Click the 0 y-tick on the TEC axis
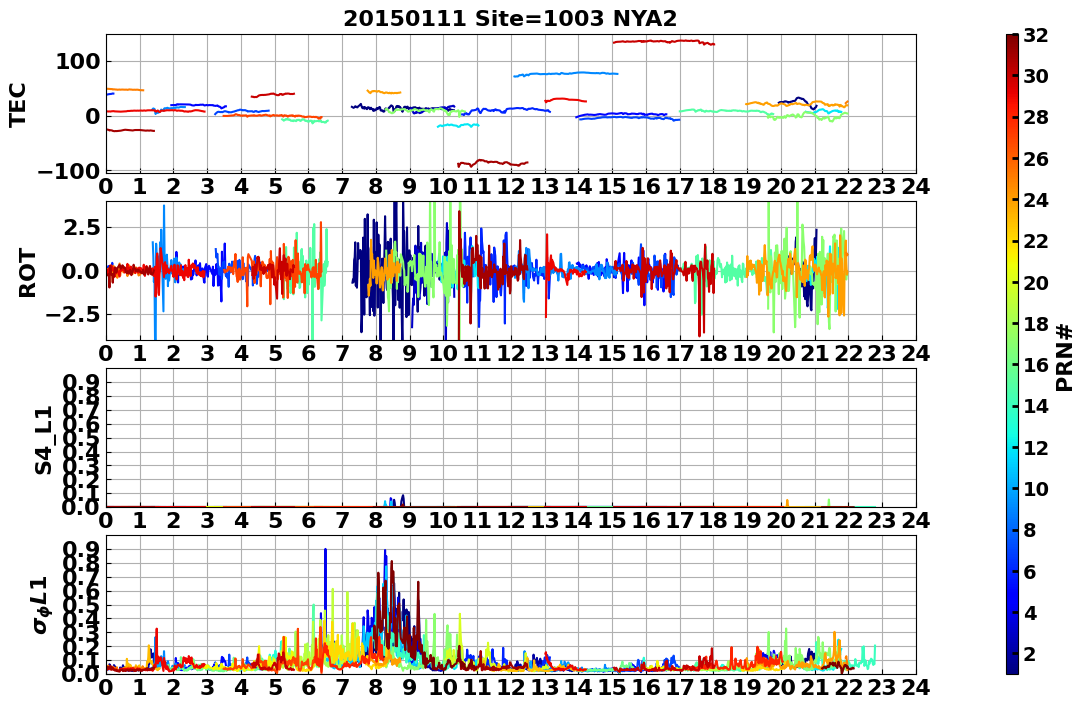The height and width of the screenshot is (709, 1085). (94, 116)
